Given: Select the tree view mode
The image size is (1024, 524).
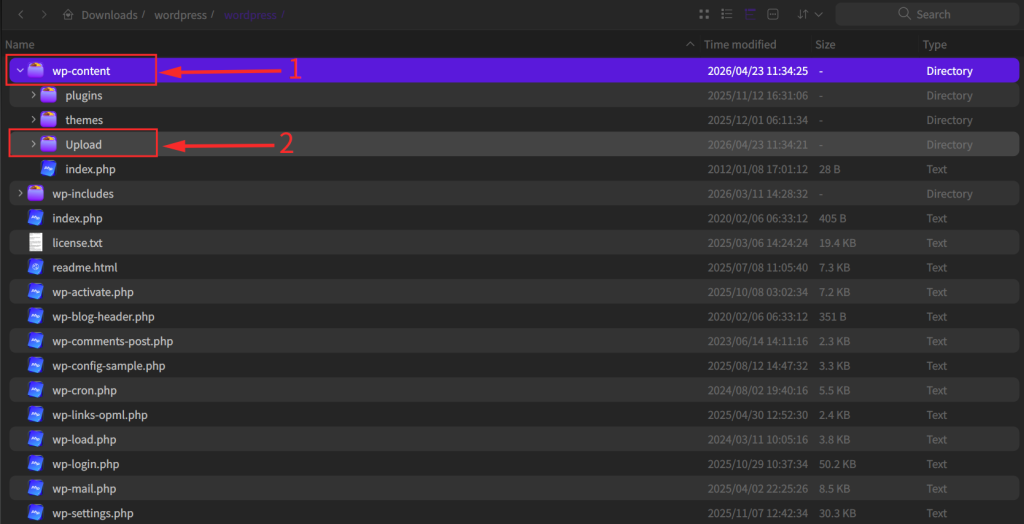Looking at the screenshot, I should [750, 14].
